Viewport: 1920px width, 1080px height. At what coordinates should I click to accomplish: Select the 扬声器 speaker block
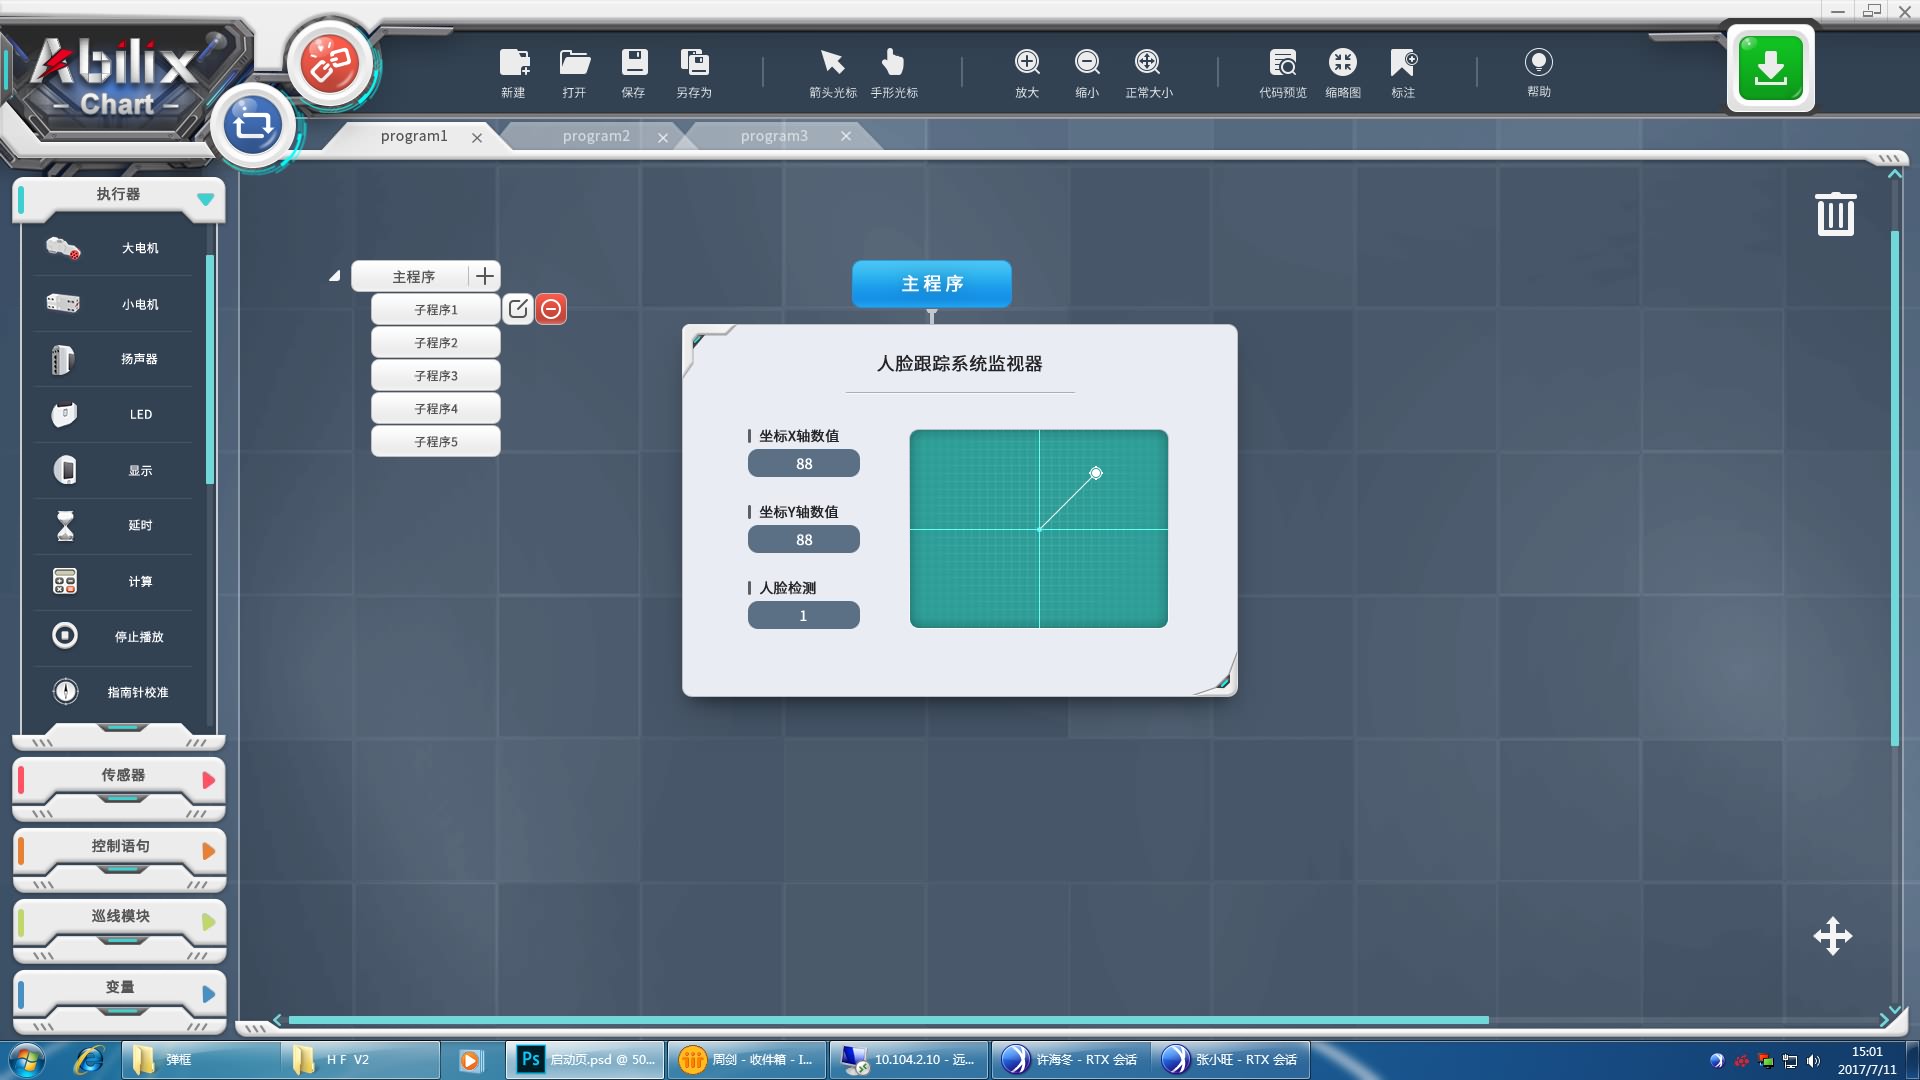point(112,359)
